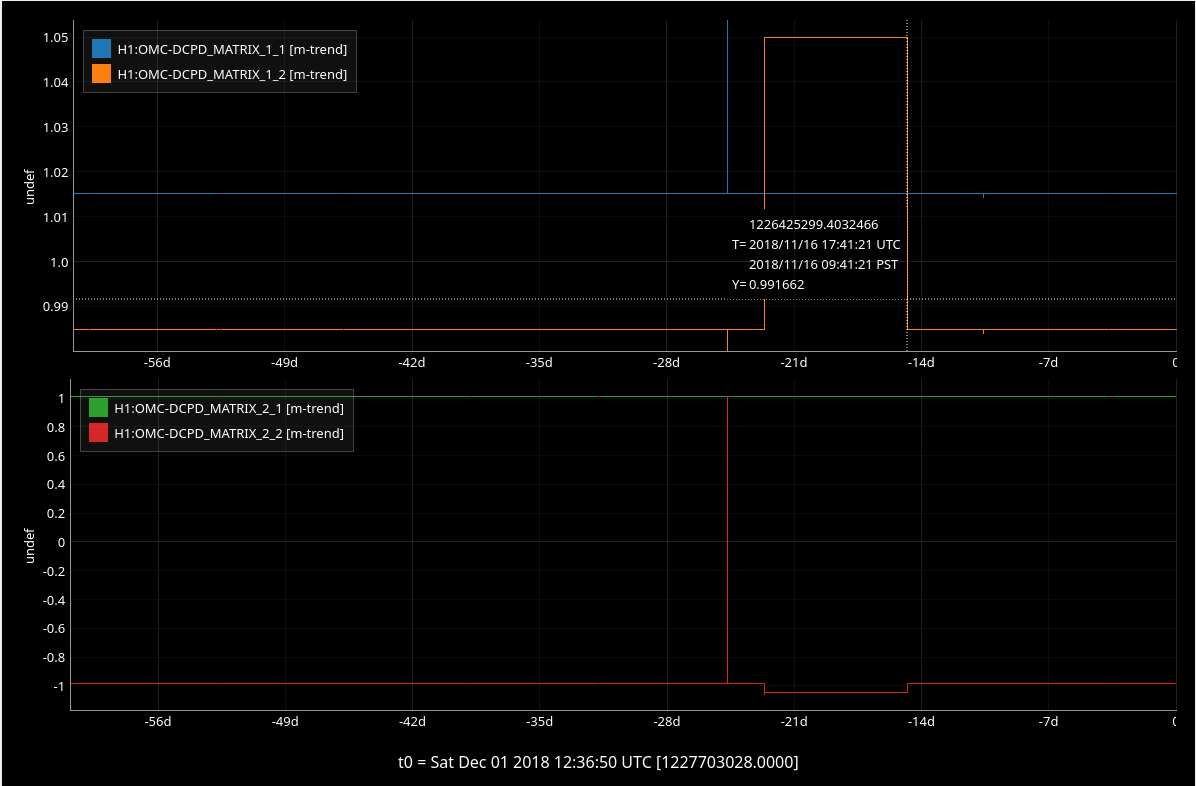Click the -0.6 y-axis tick in bottom plot
Image resolution: width=1196 pixels, height=786 pixels.
54,629
